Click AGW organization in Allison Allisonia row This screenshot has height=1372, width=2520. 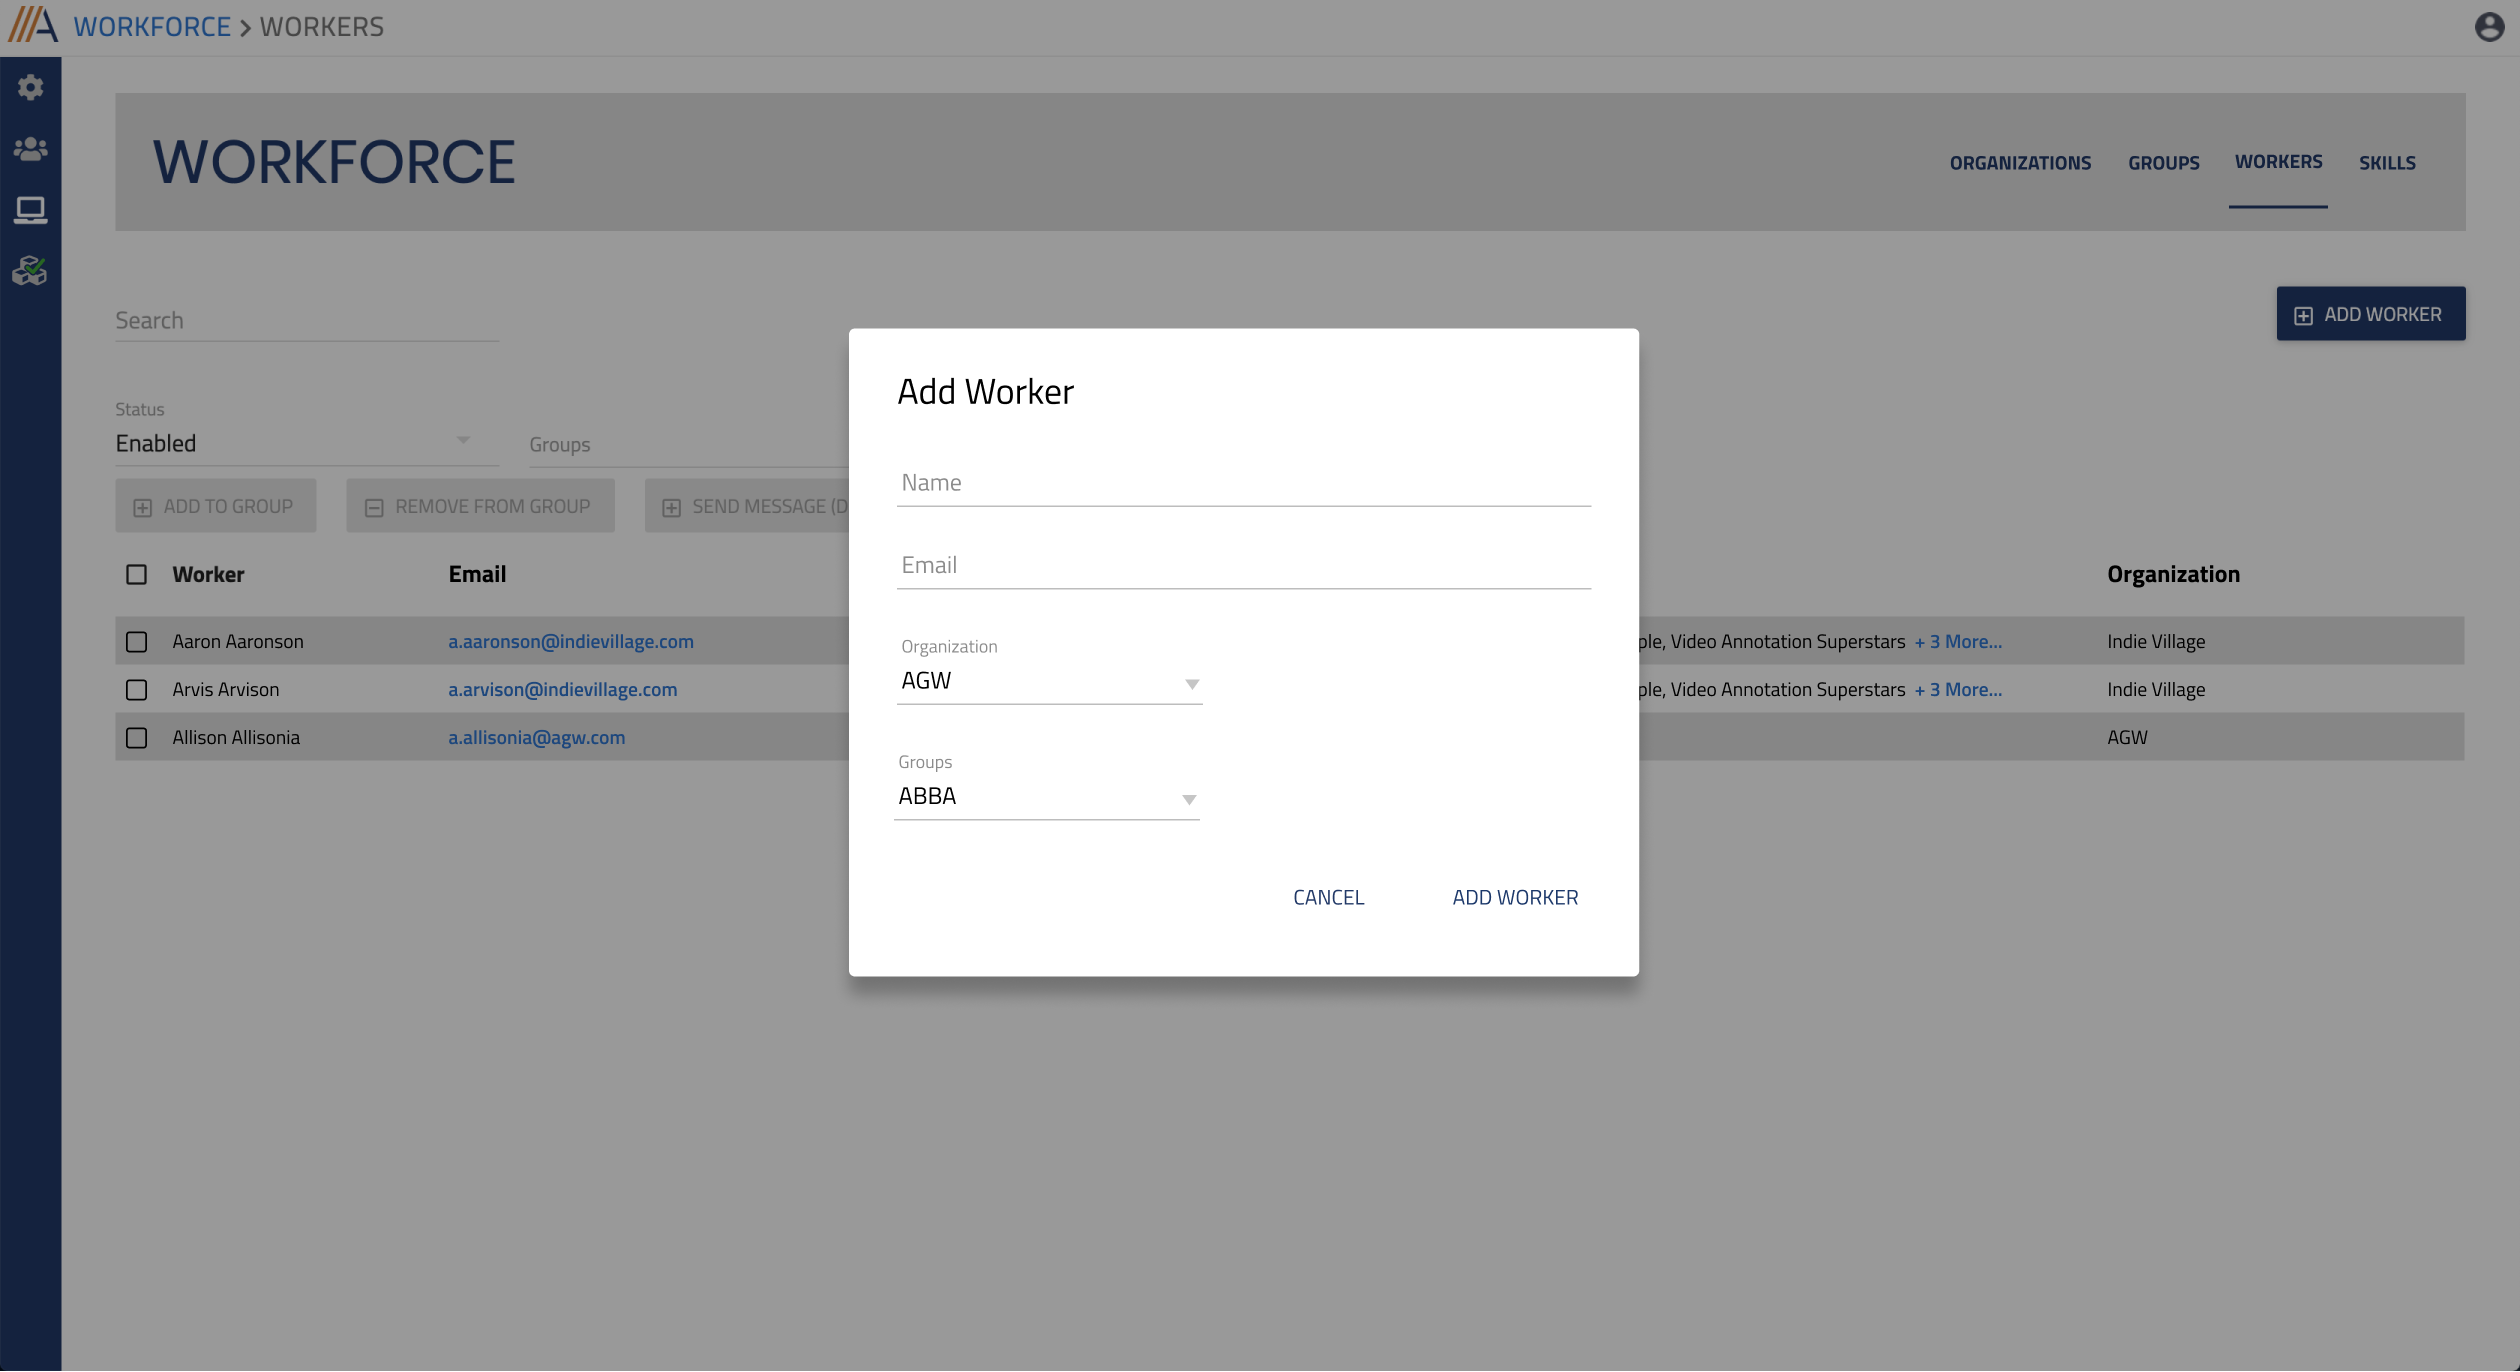click(2127, 737)
